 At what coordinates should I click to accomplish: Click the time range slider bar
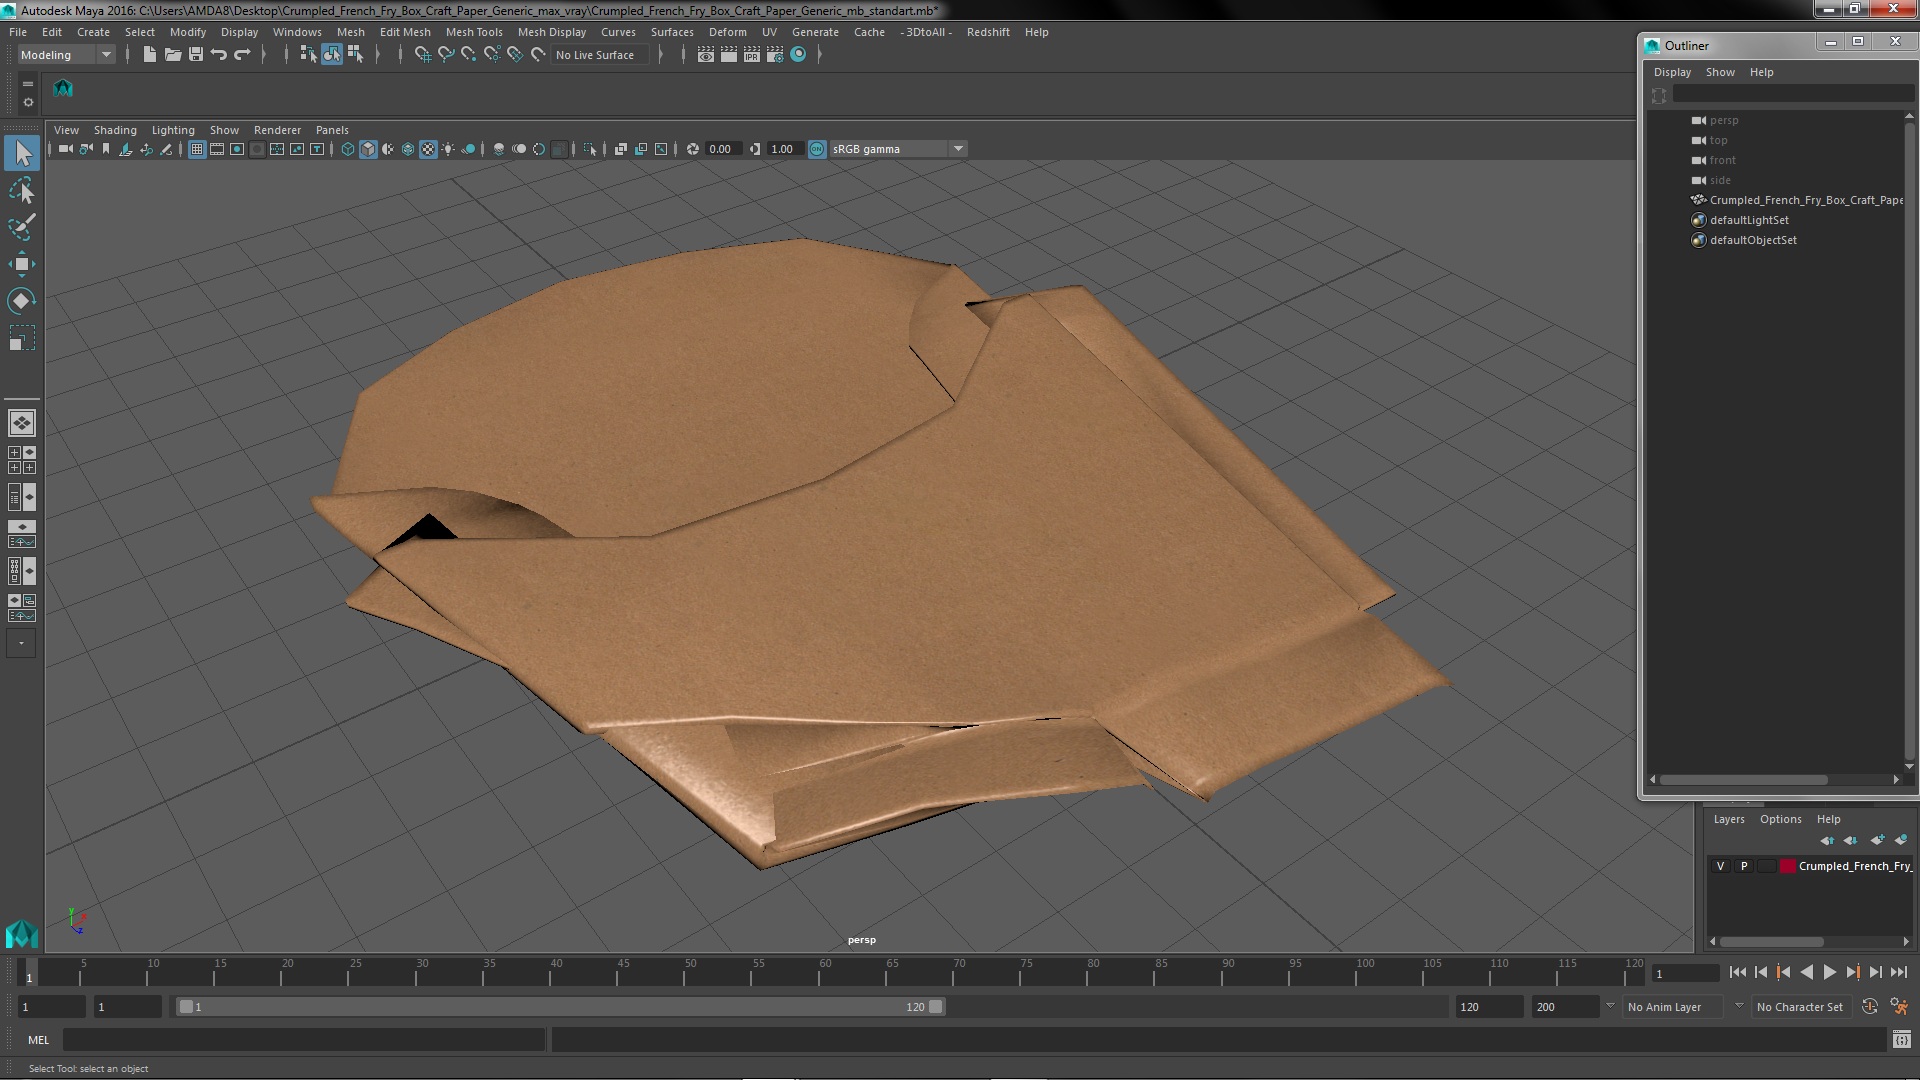560,1007
